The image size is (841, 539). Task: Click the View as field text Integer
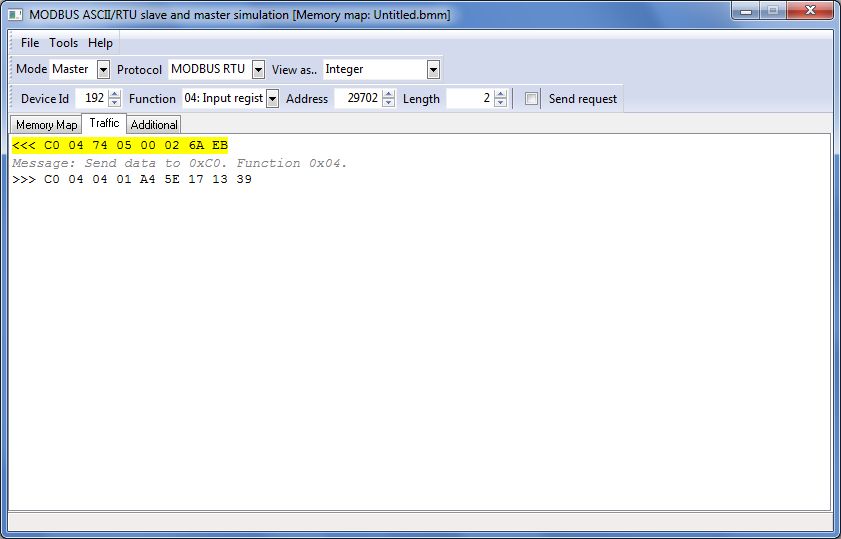[344, 69]
